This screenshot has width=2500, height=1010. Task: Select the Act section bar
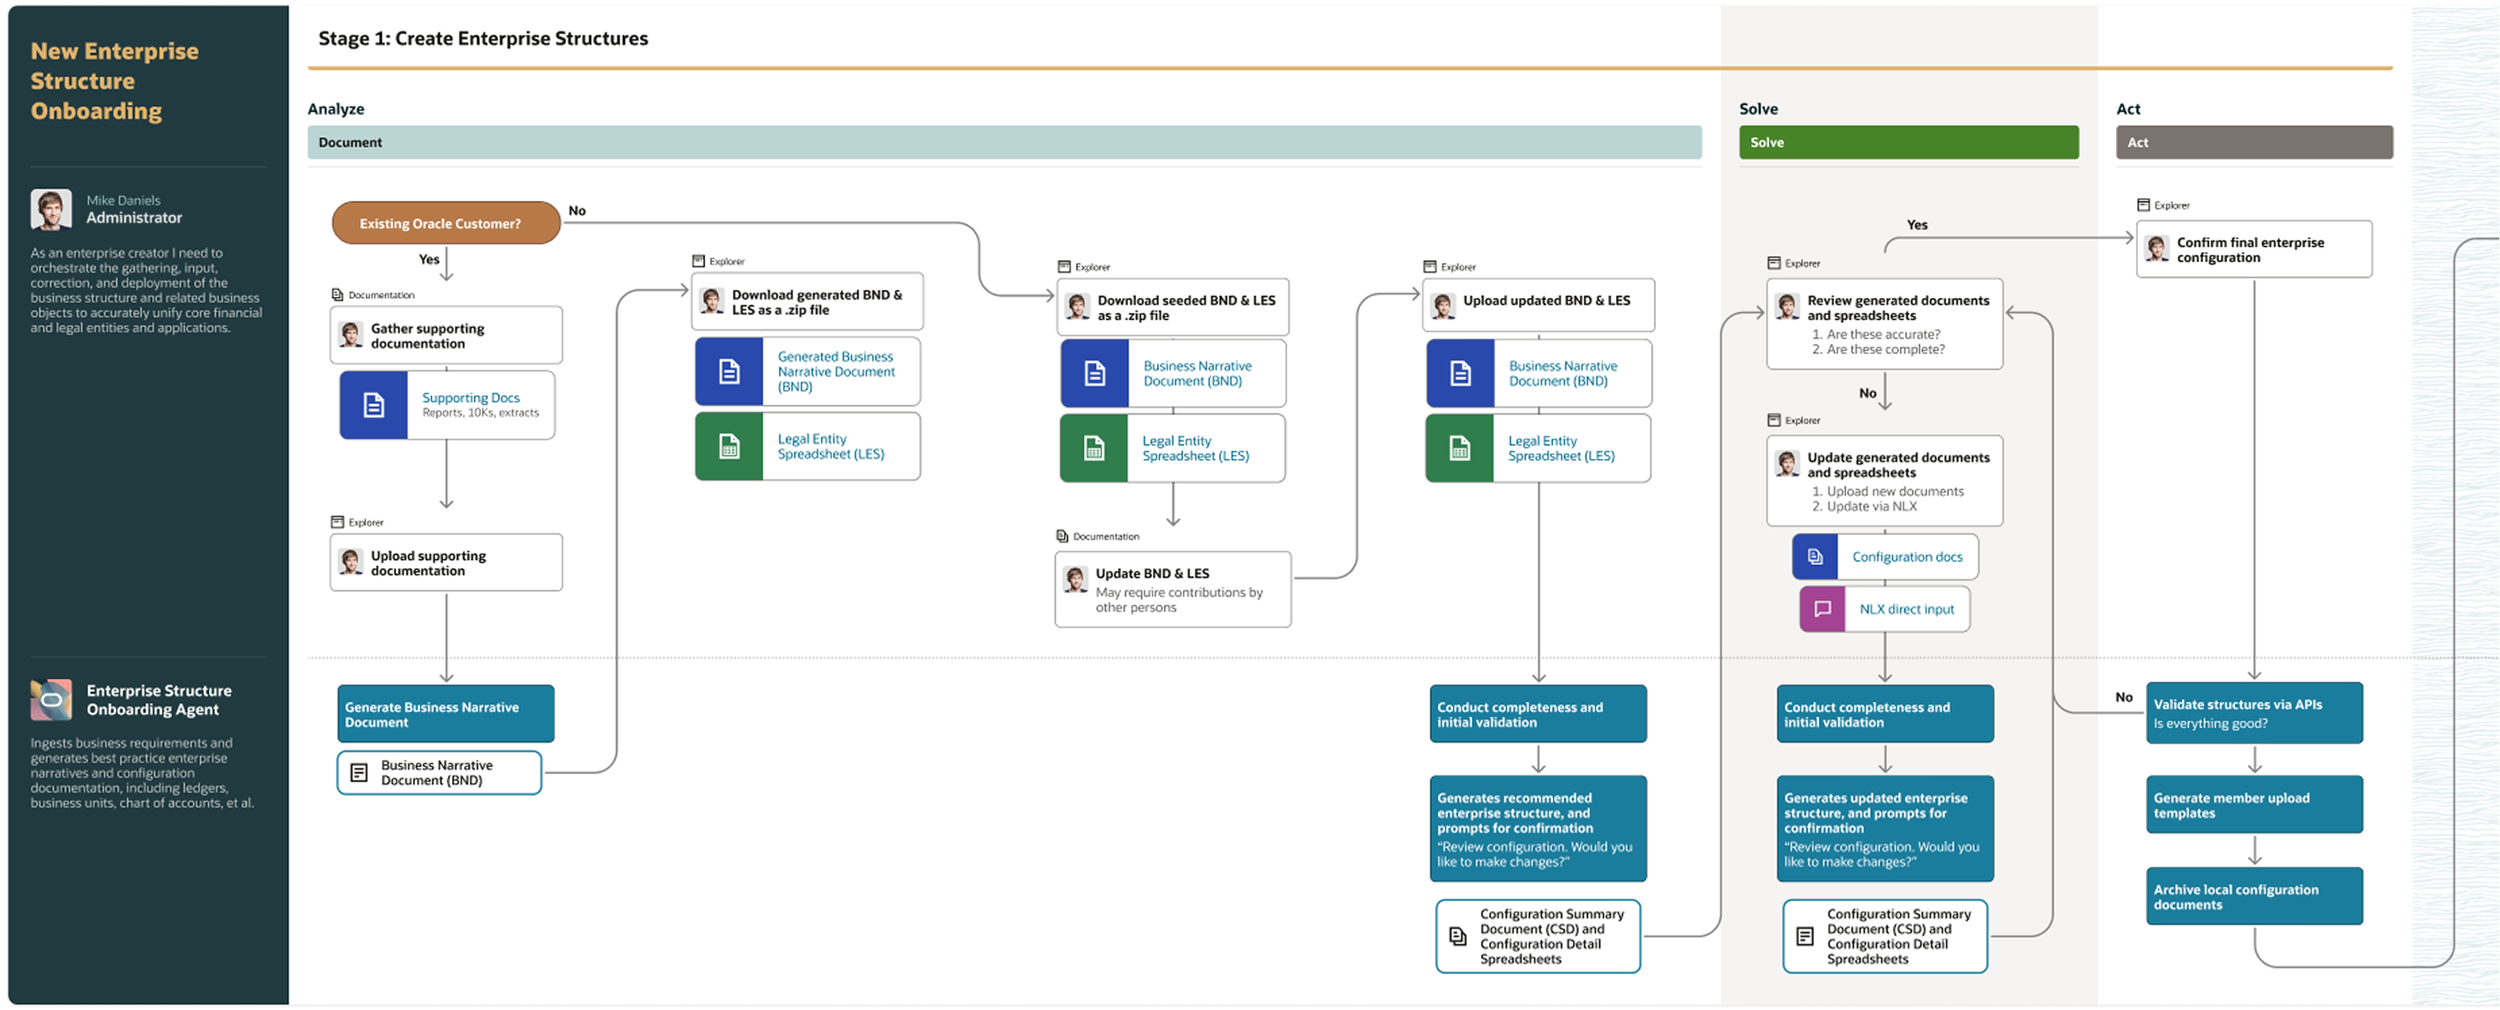2255,142
